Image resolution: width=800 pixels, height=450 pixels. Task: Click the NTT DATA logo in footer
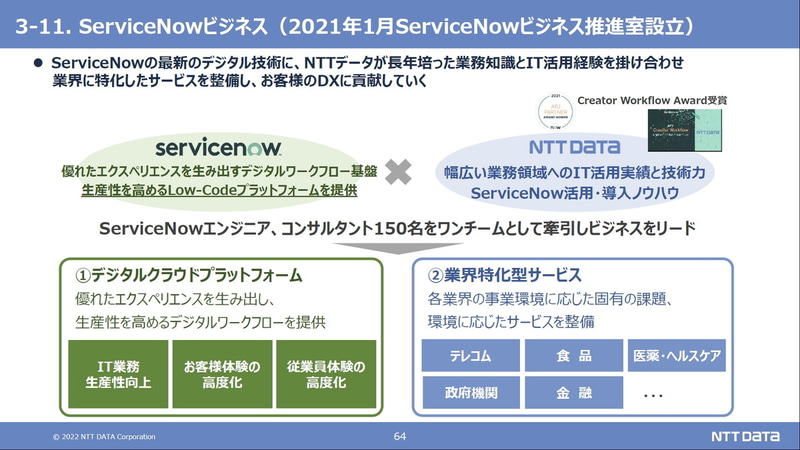[745, 436]
